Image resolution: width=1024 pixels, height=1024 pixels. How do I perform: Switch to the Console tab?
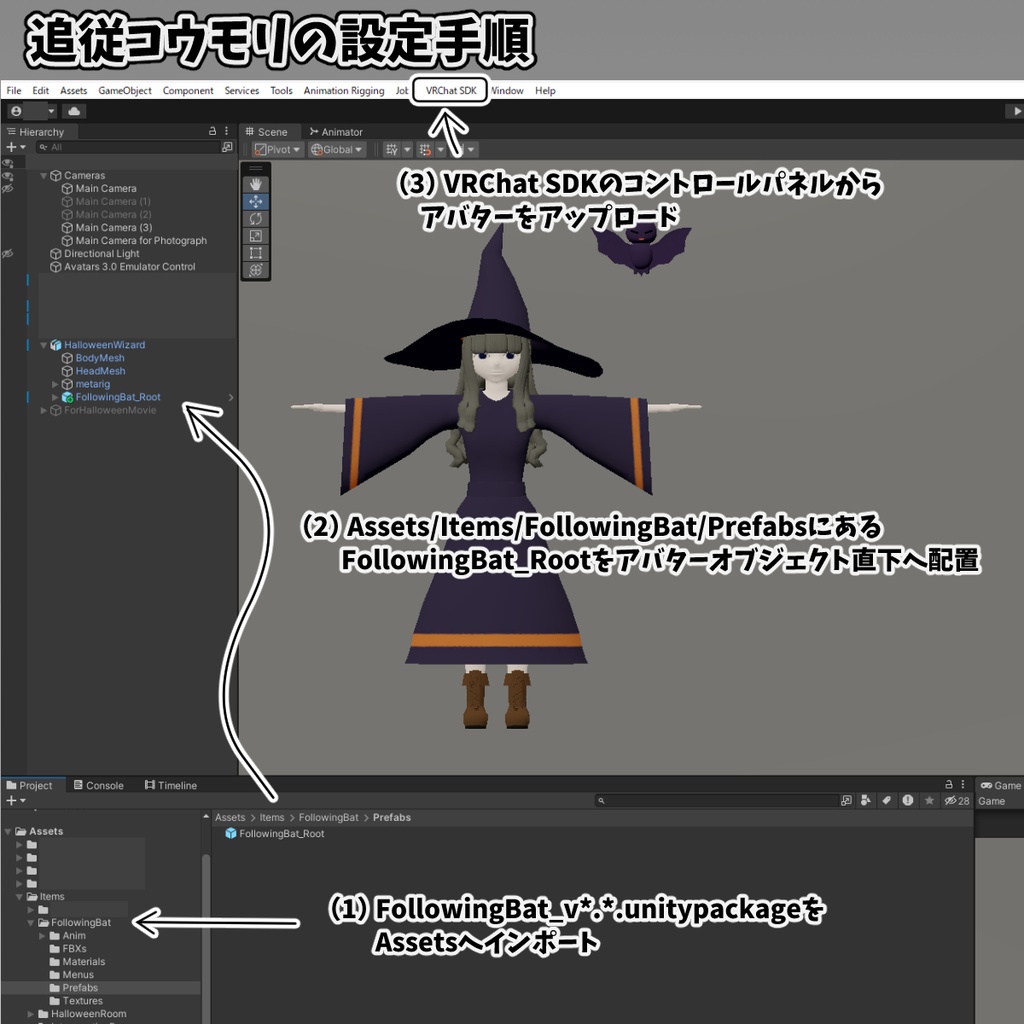point(99,785)
